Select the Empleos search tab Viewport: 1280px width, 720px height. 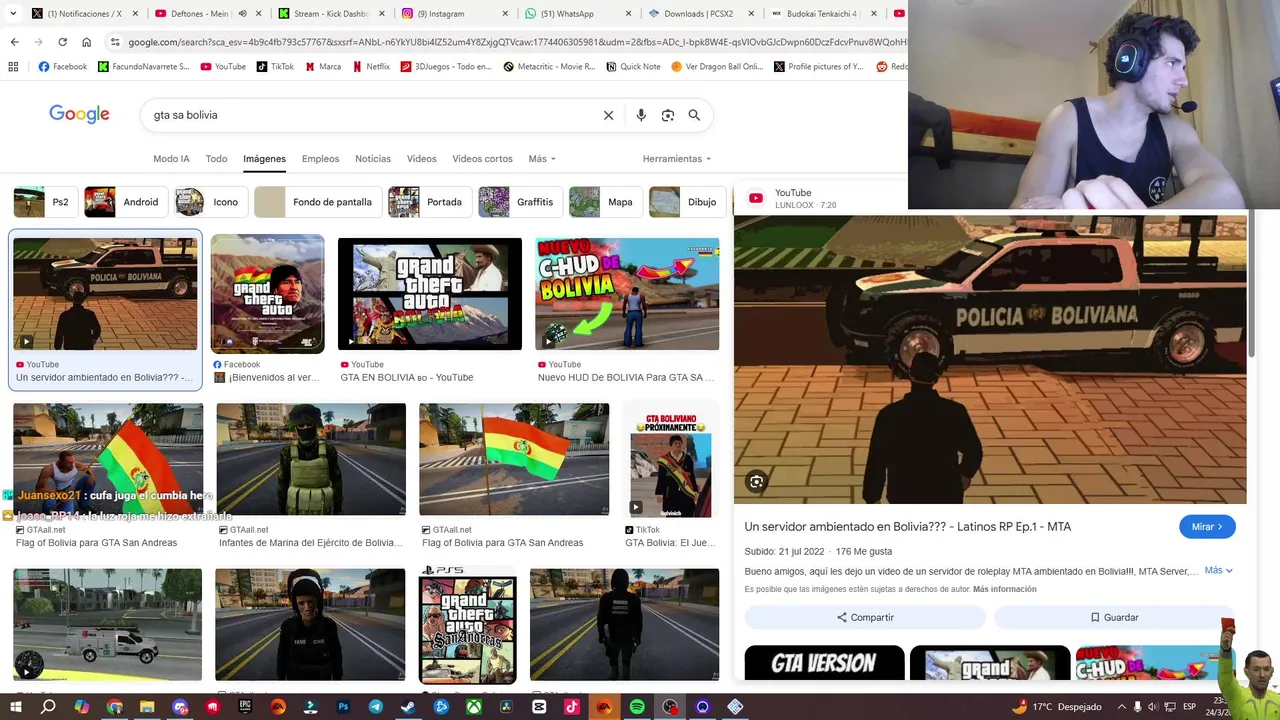(x=320, y=159)
